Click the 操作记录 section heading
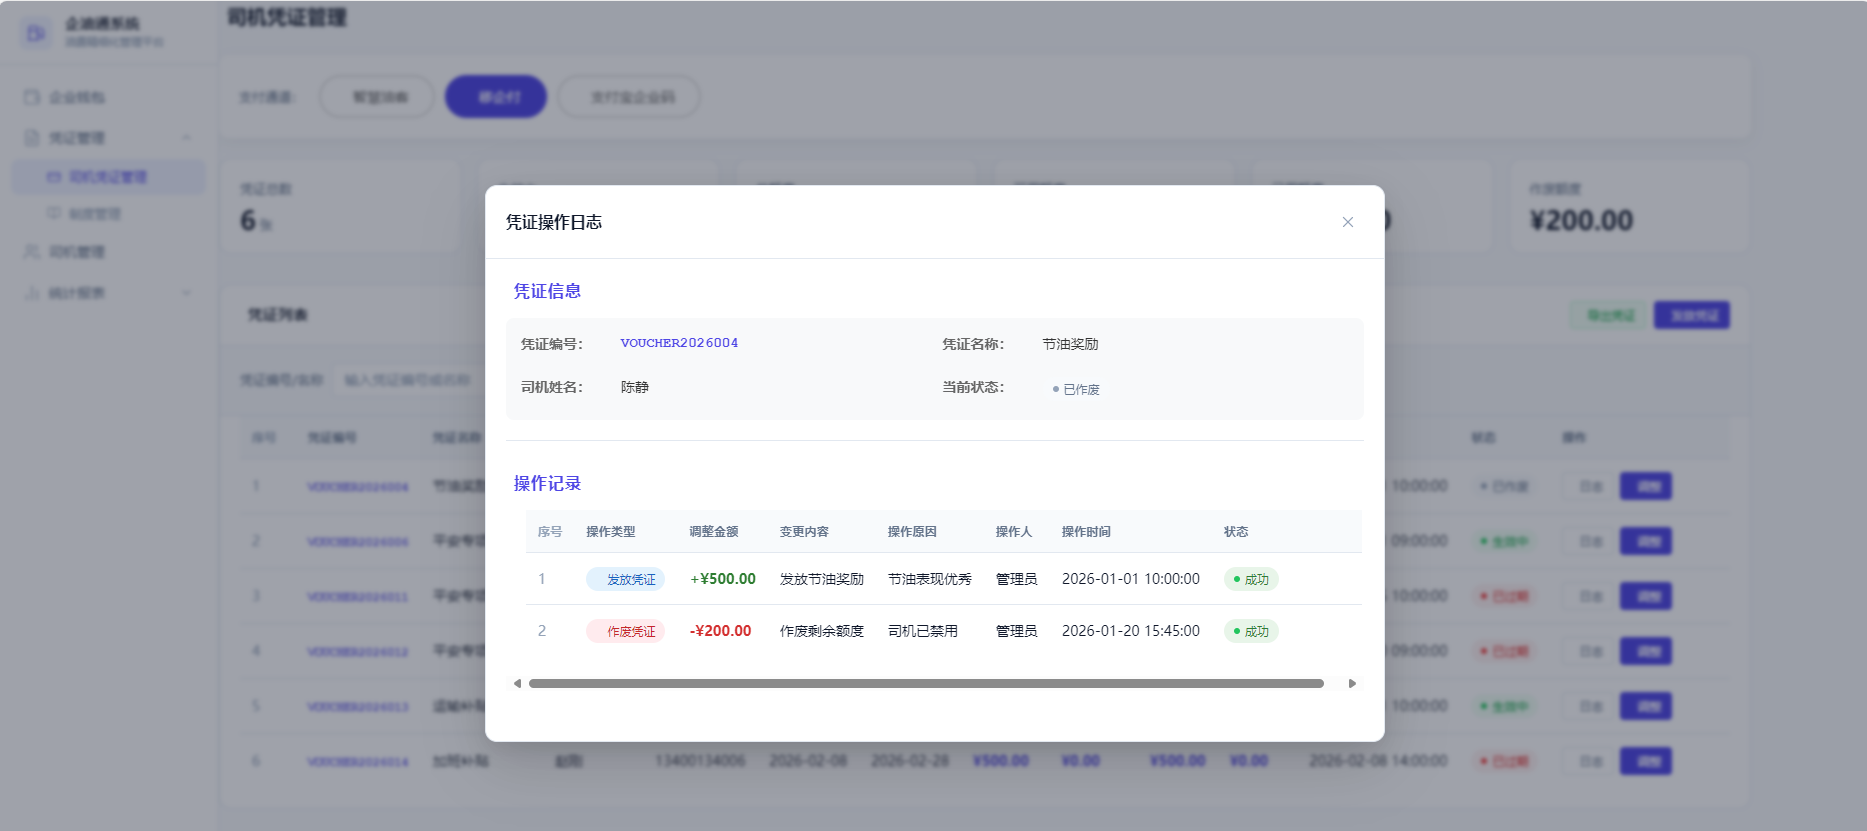1867x831 pixels. coord(547,483)
